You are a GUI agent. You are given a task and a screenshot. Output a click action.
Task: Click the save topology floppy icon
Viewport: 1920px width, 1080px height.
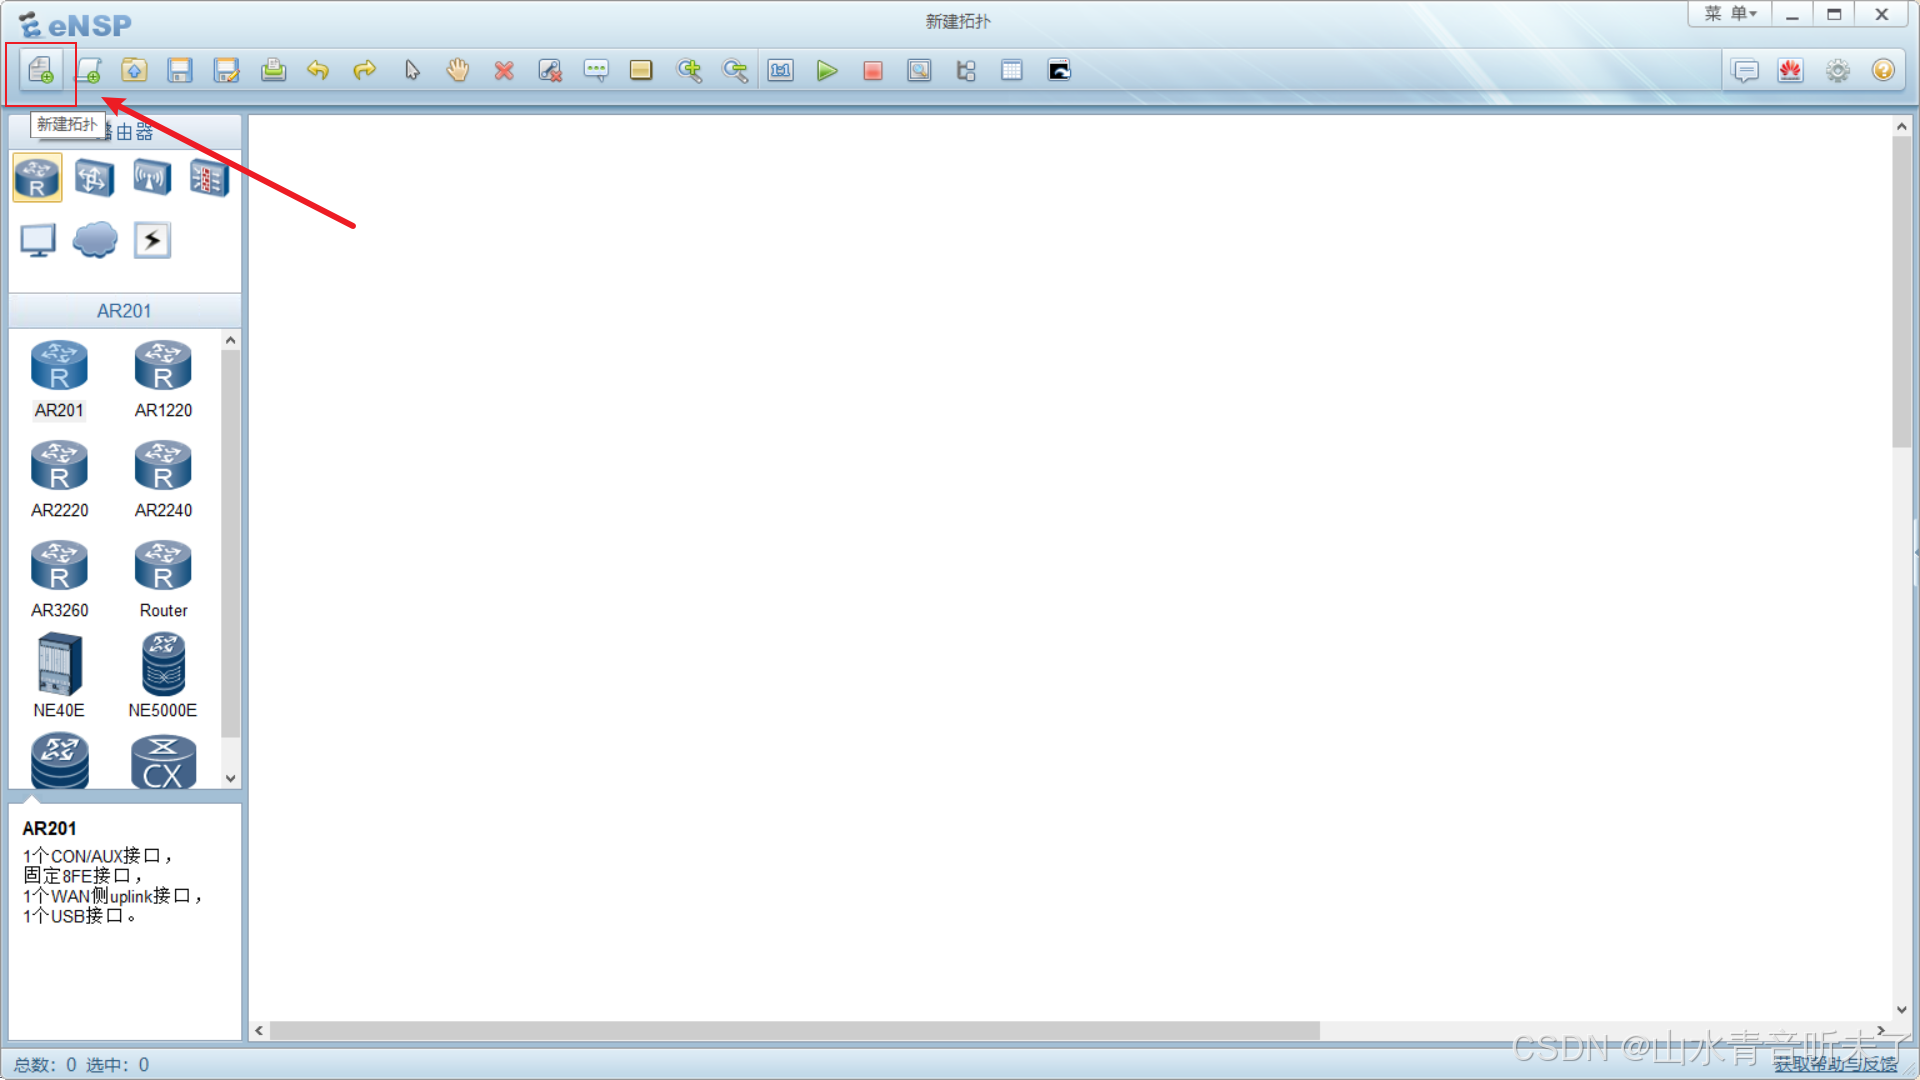(x=180, y=71)
